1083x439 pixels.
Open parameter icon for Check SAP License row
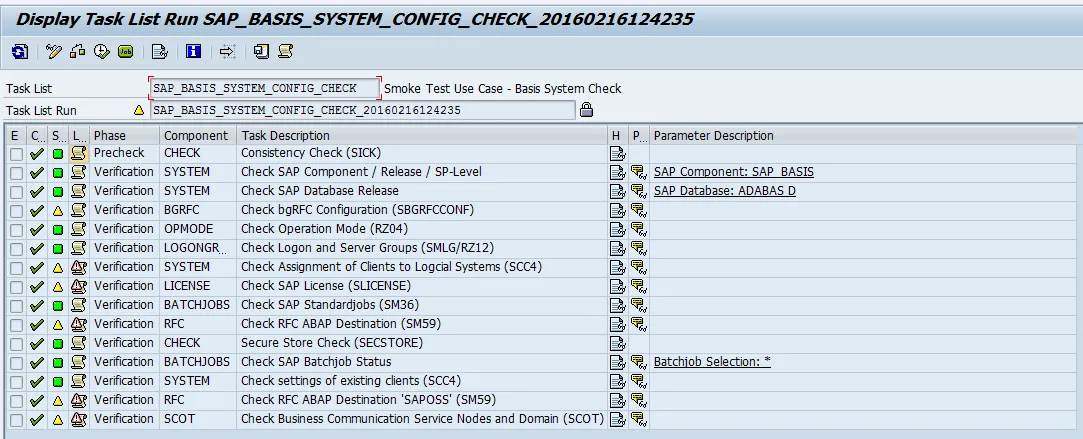(x=637, y=286)
